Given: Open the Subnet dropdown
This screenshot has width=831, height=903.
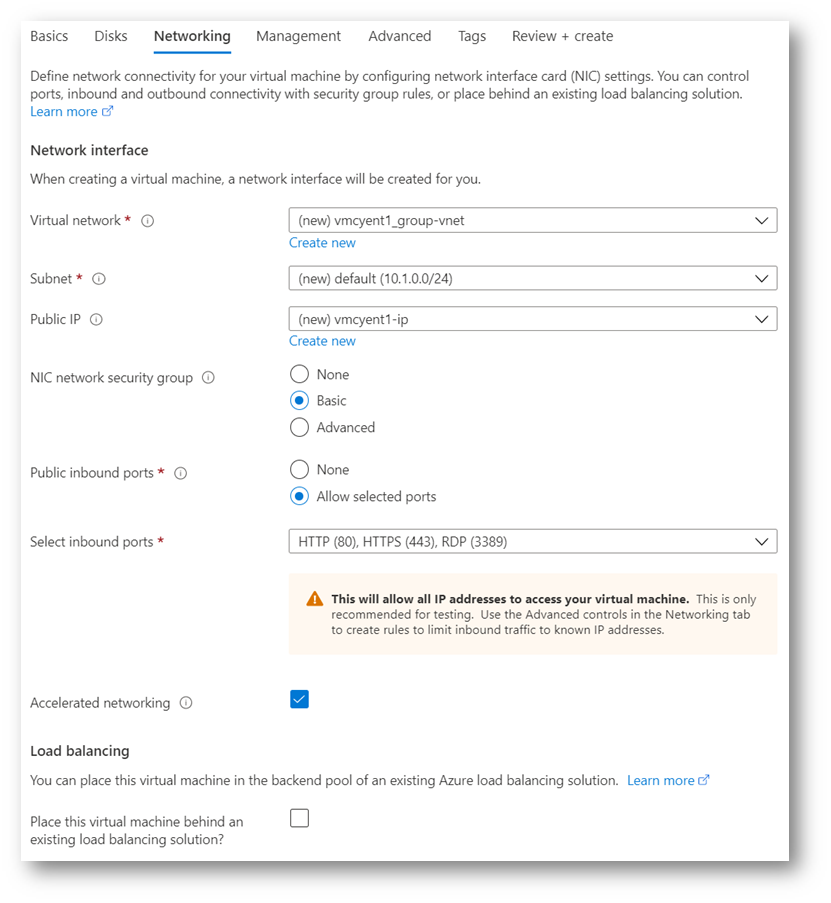Looking at the screenshot, I should tap(532, 278).
